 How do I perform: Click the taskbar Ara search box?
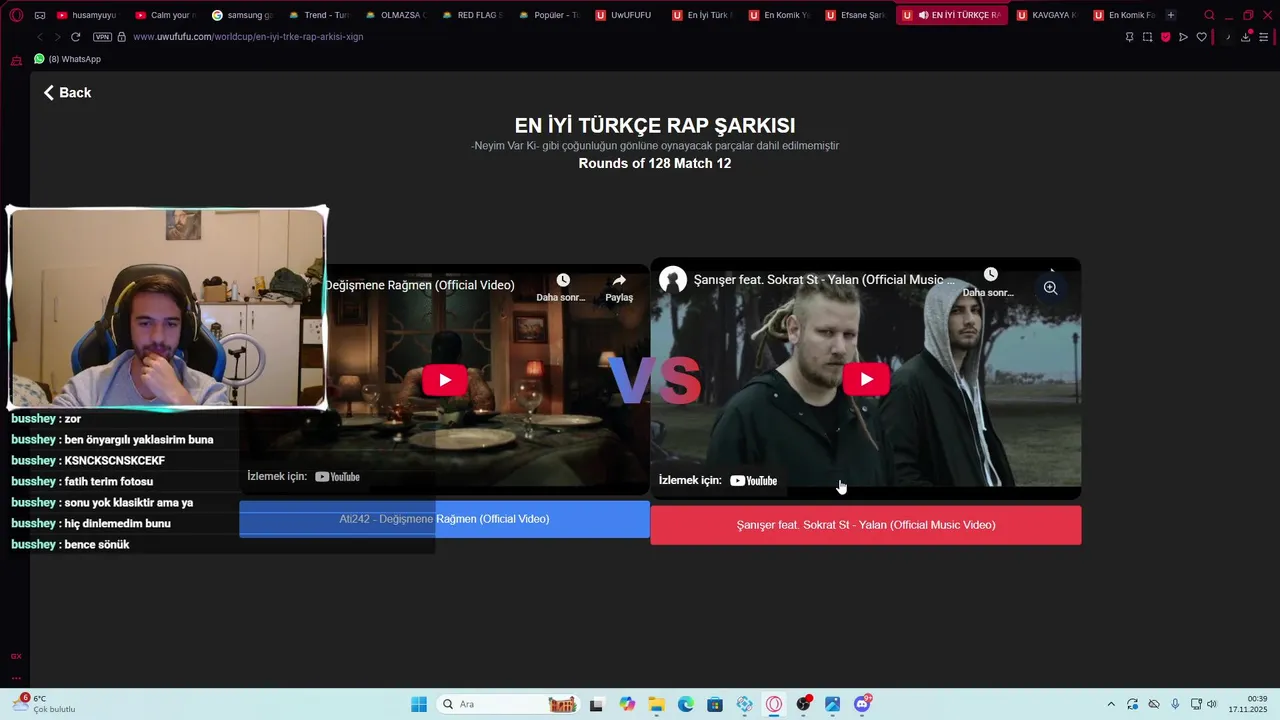click(x=508, y=704)
